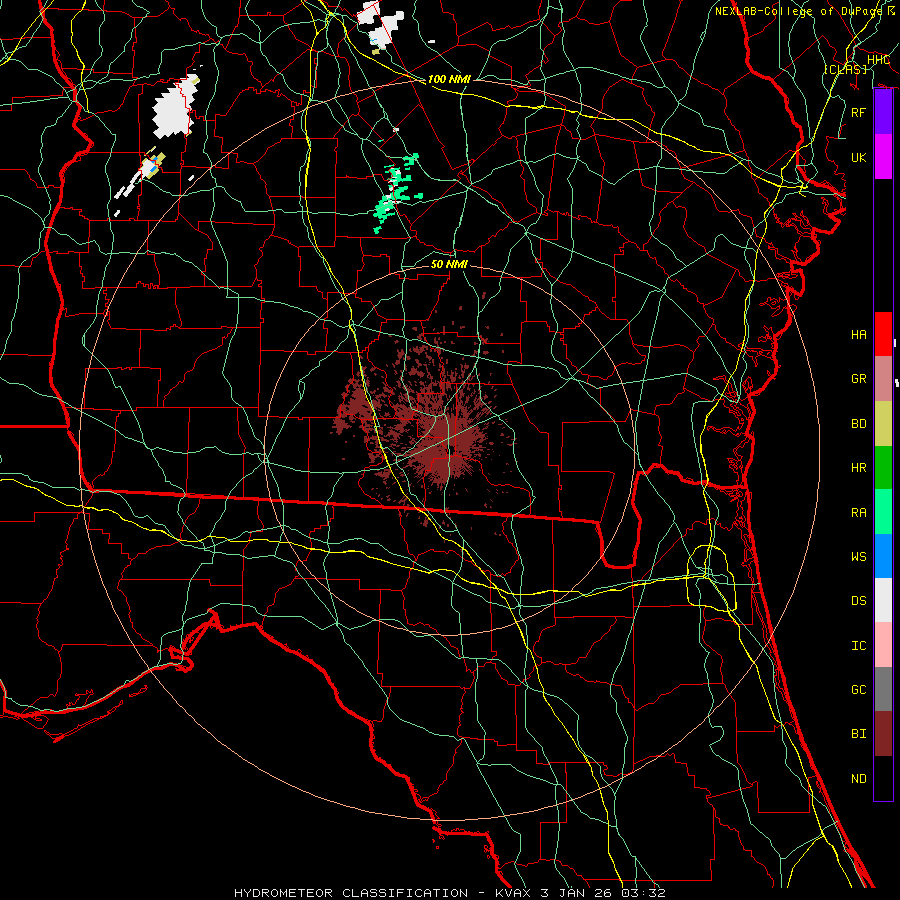Click the 'KVAX' radar site identifier
Viewport: 900px width, 900px height.
[x=512, y=893]
